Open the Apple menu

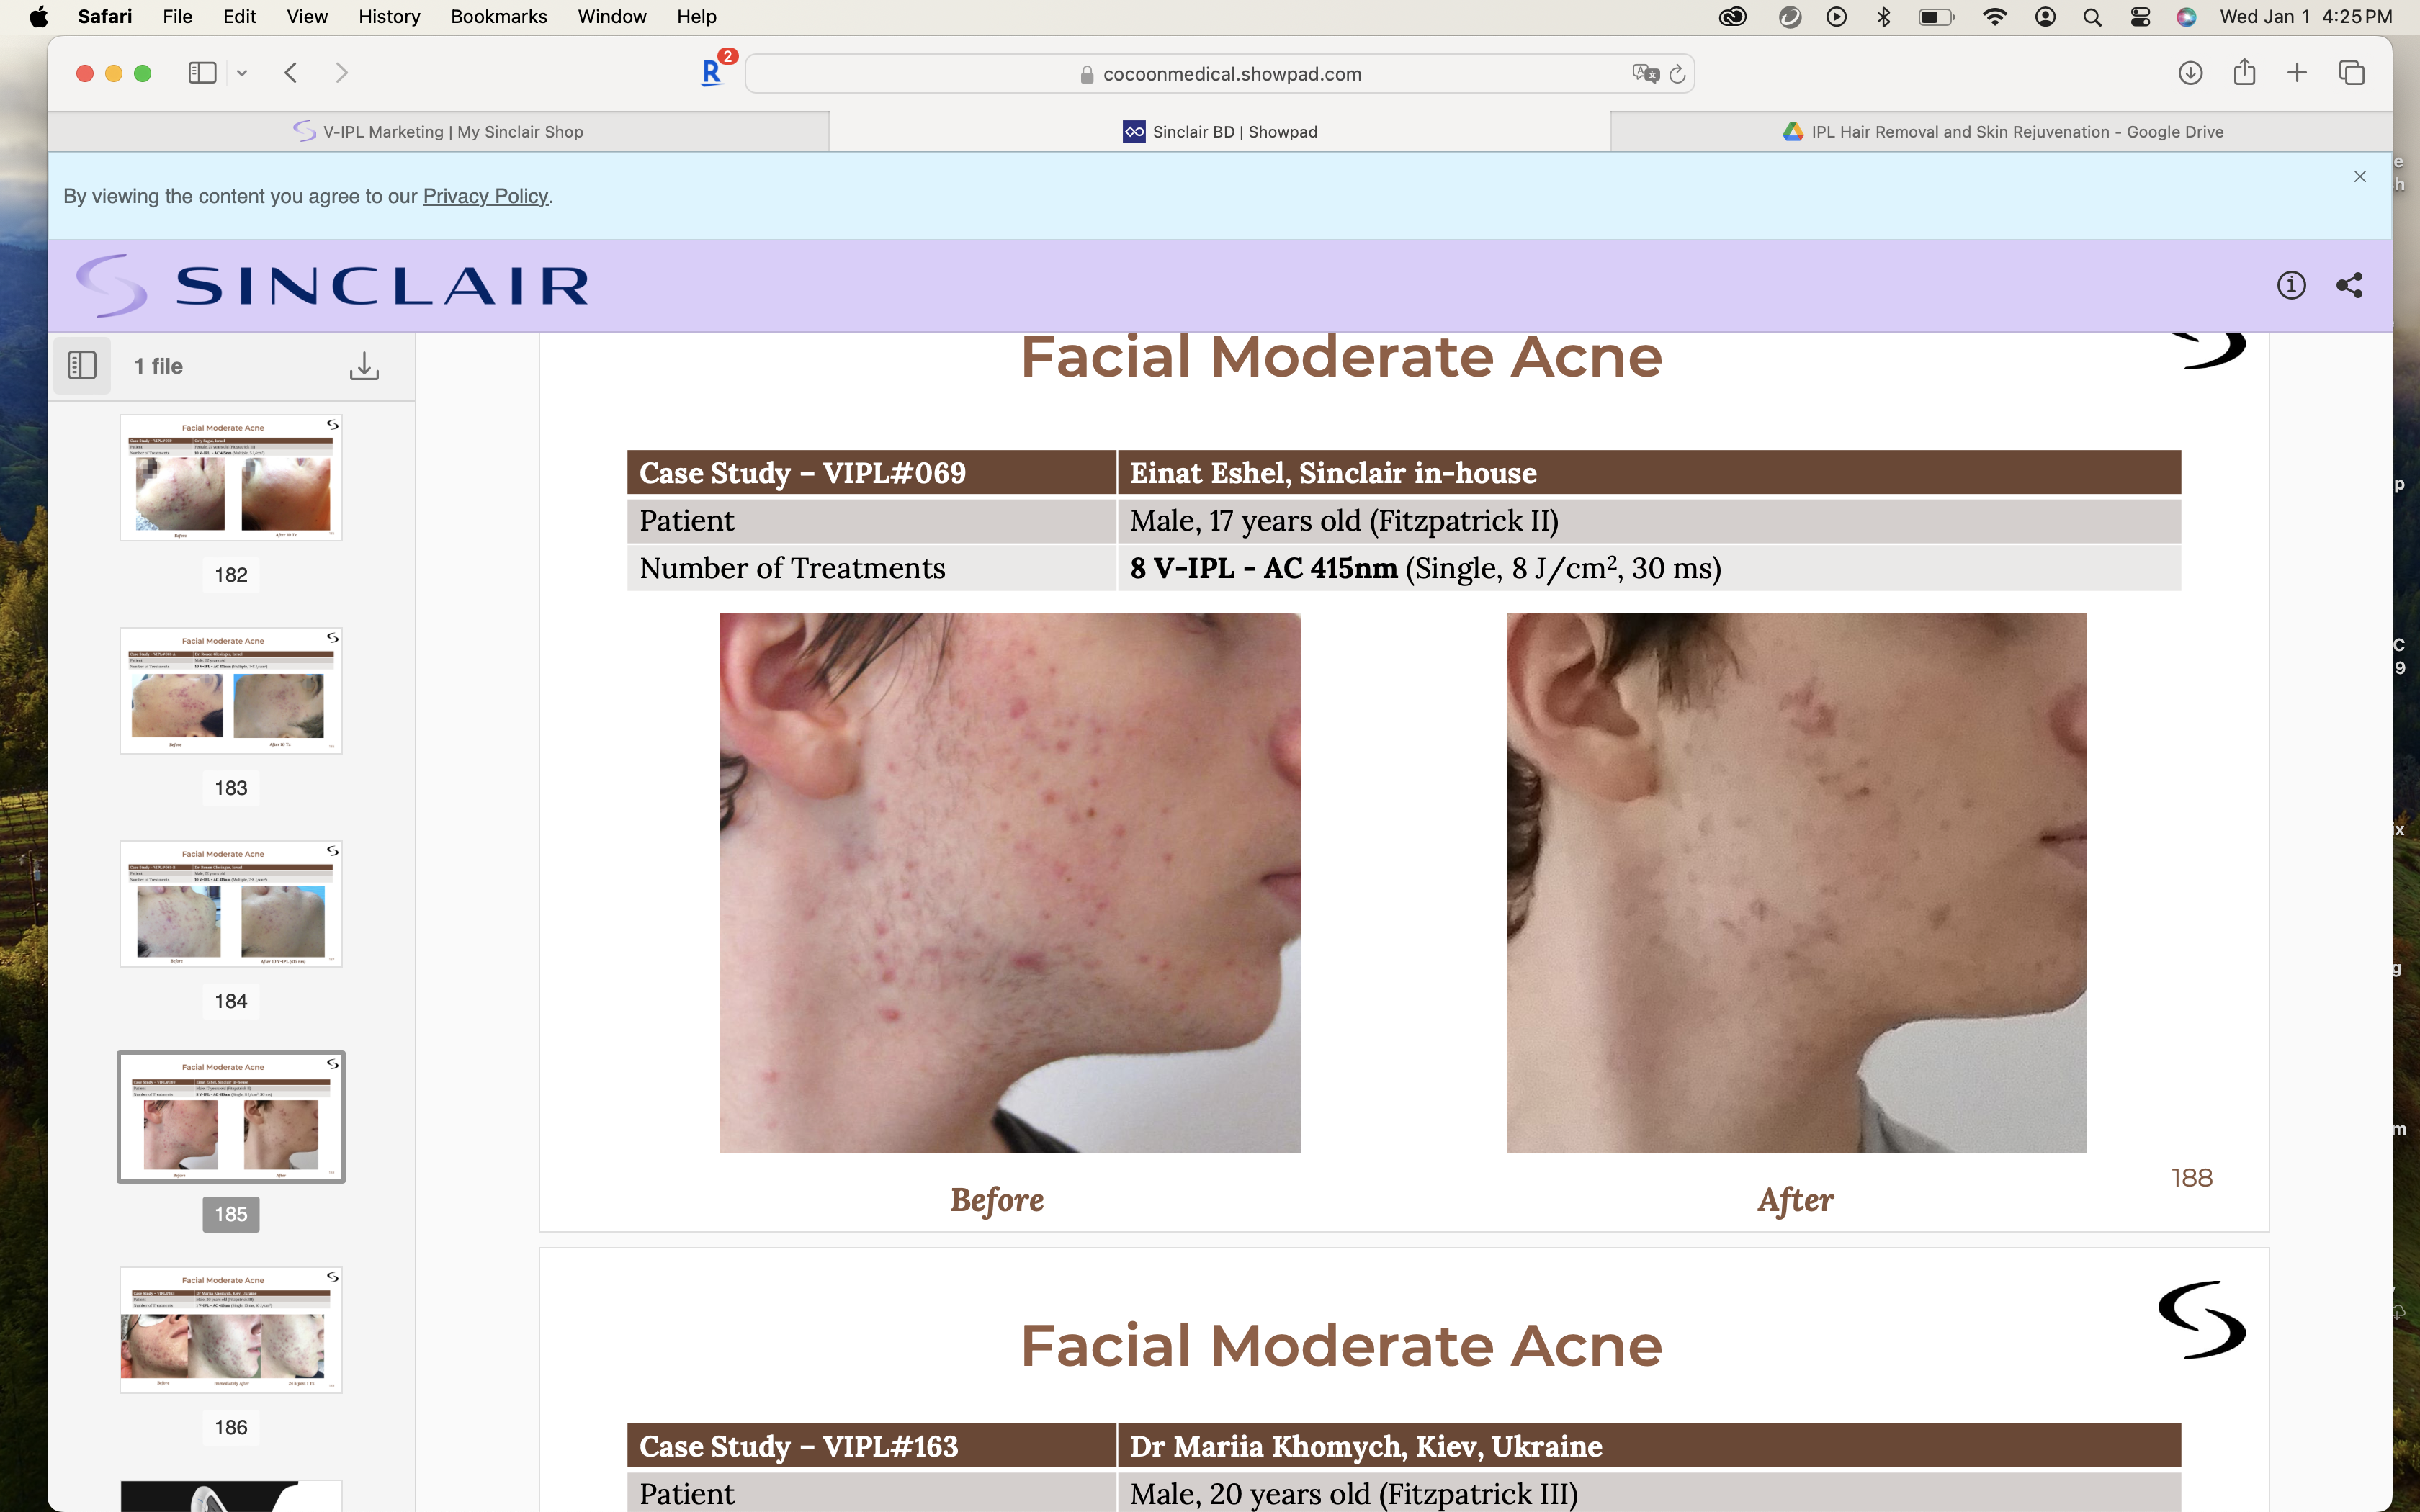point(38,17)
